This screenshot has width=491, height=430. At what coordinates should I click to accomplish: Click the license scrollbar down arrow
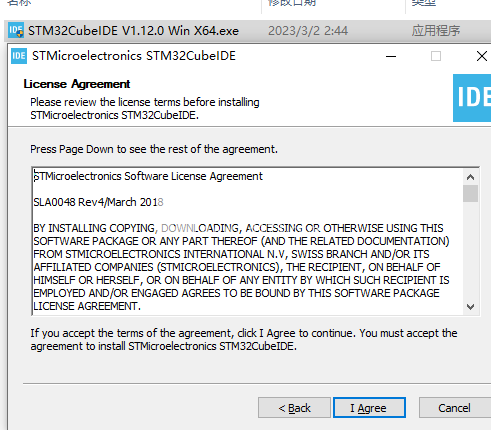(x=470, y=307)
